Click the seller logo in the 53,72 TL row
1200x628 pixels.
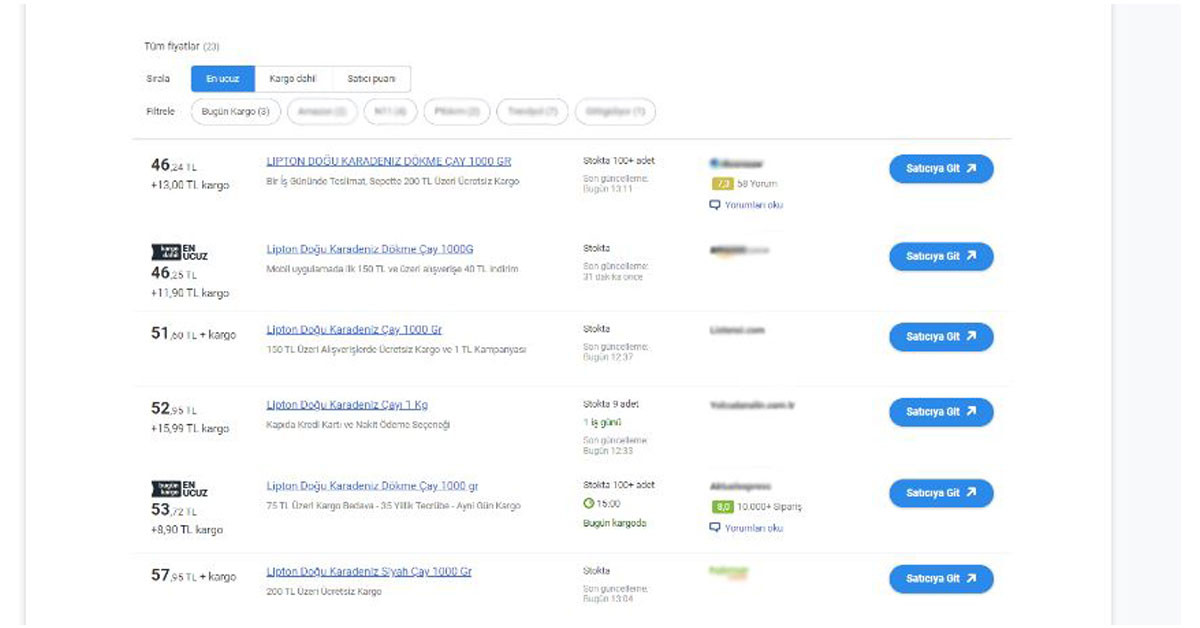(740, 486)
